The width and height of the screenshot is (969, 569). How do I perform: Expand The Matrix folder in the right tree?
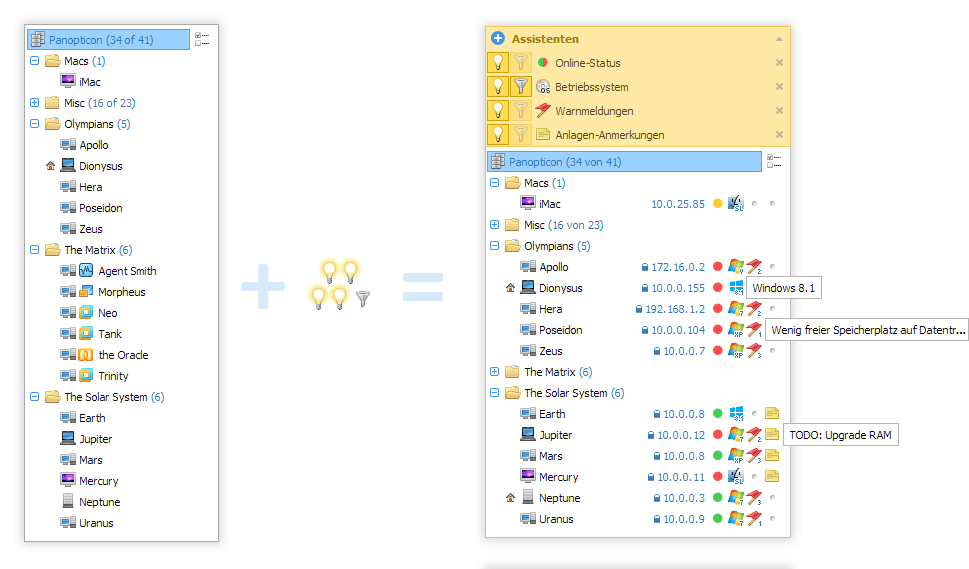[x=495, y=372]
